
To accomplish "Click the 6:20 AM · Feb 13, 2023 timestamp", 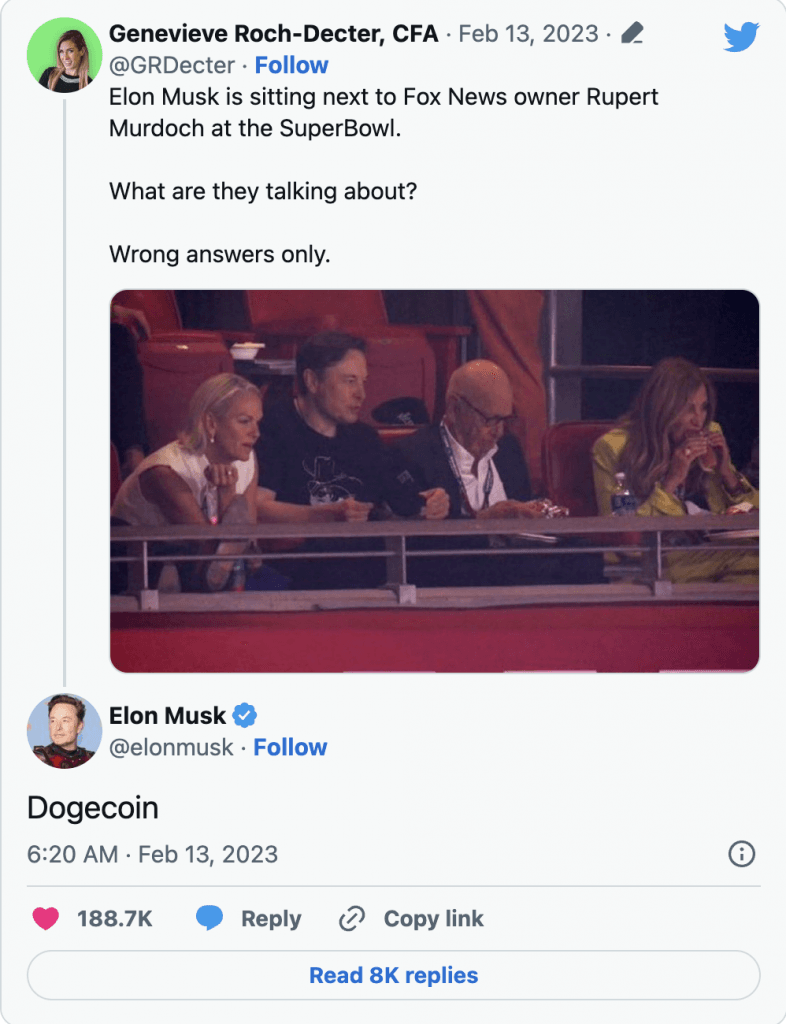I will [152, 855].
